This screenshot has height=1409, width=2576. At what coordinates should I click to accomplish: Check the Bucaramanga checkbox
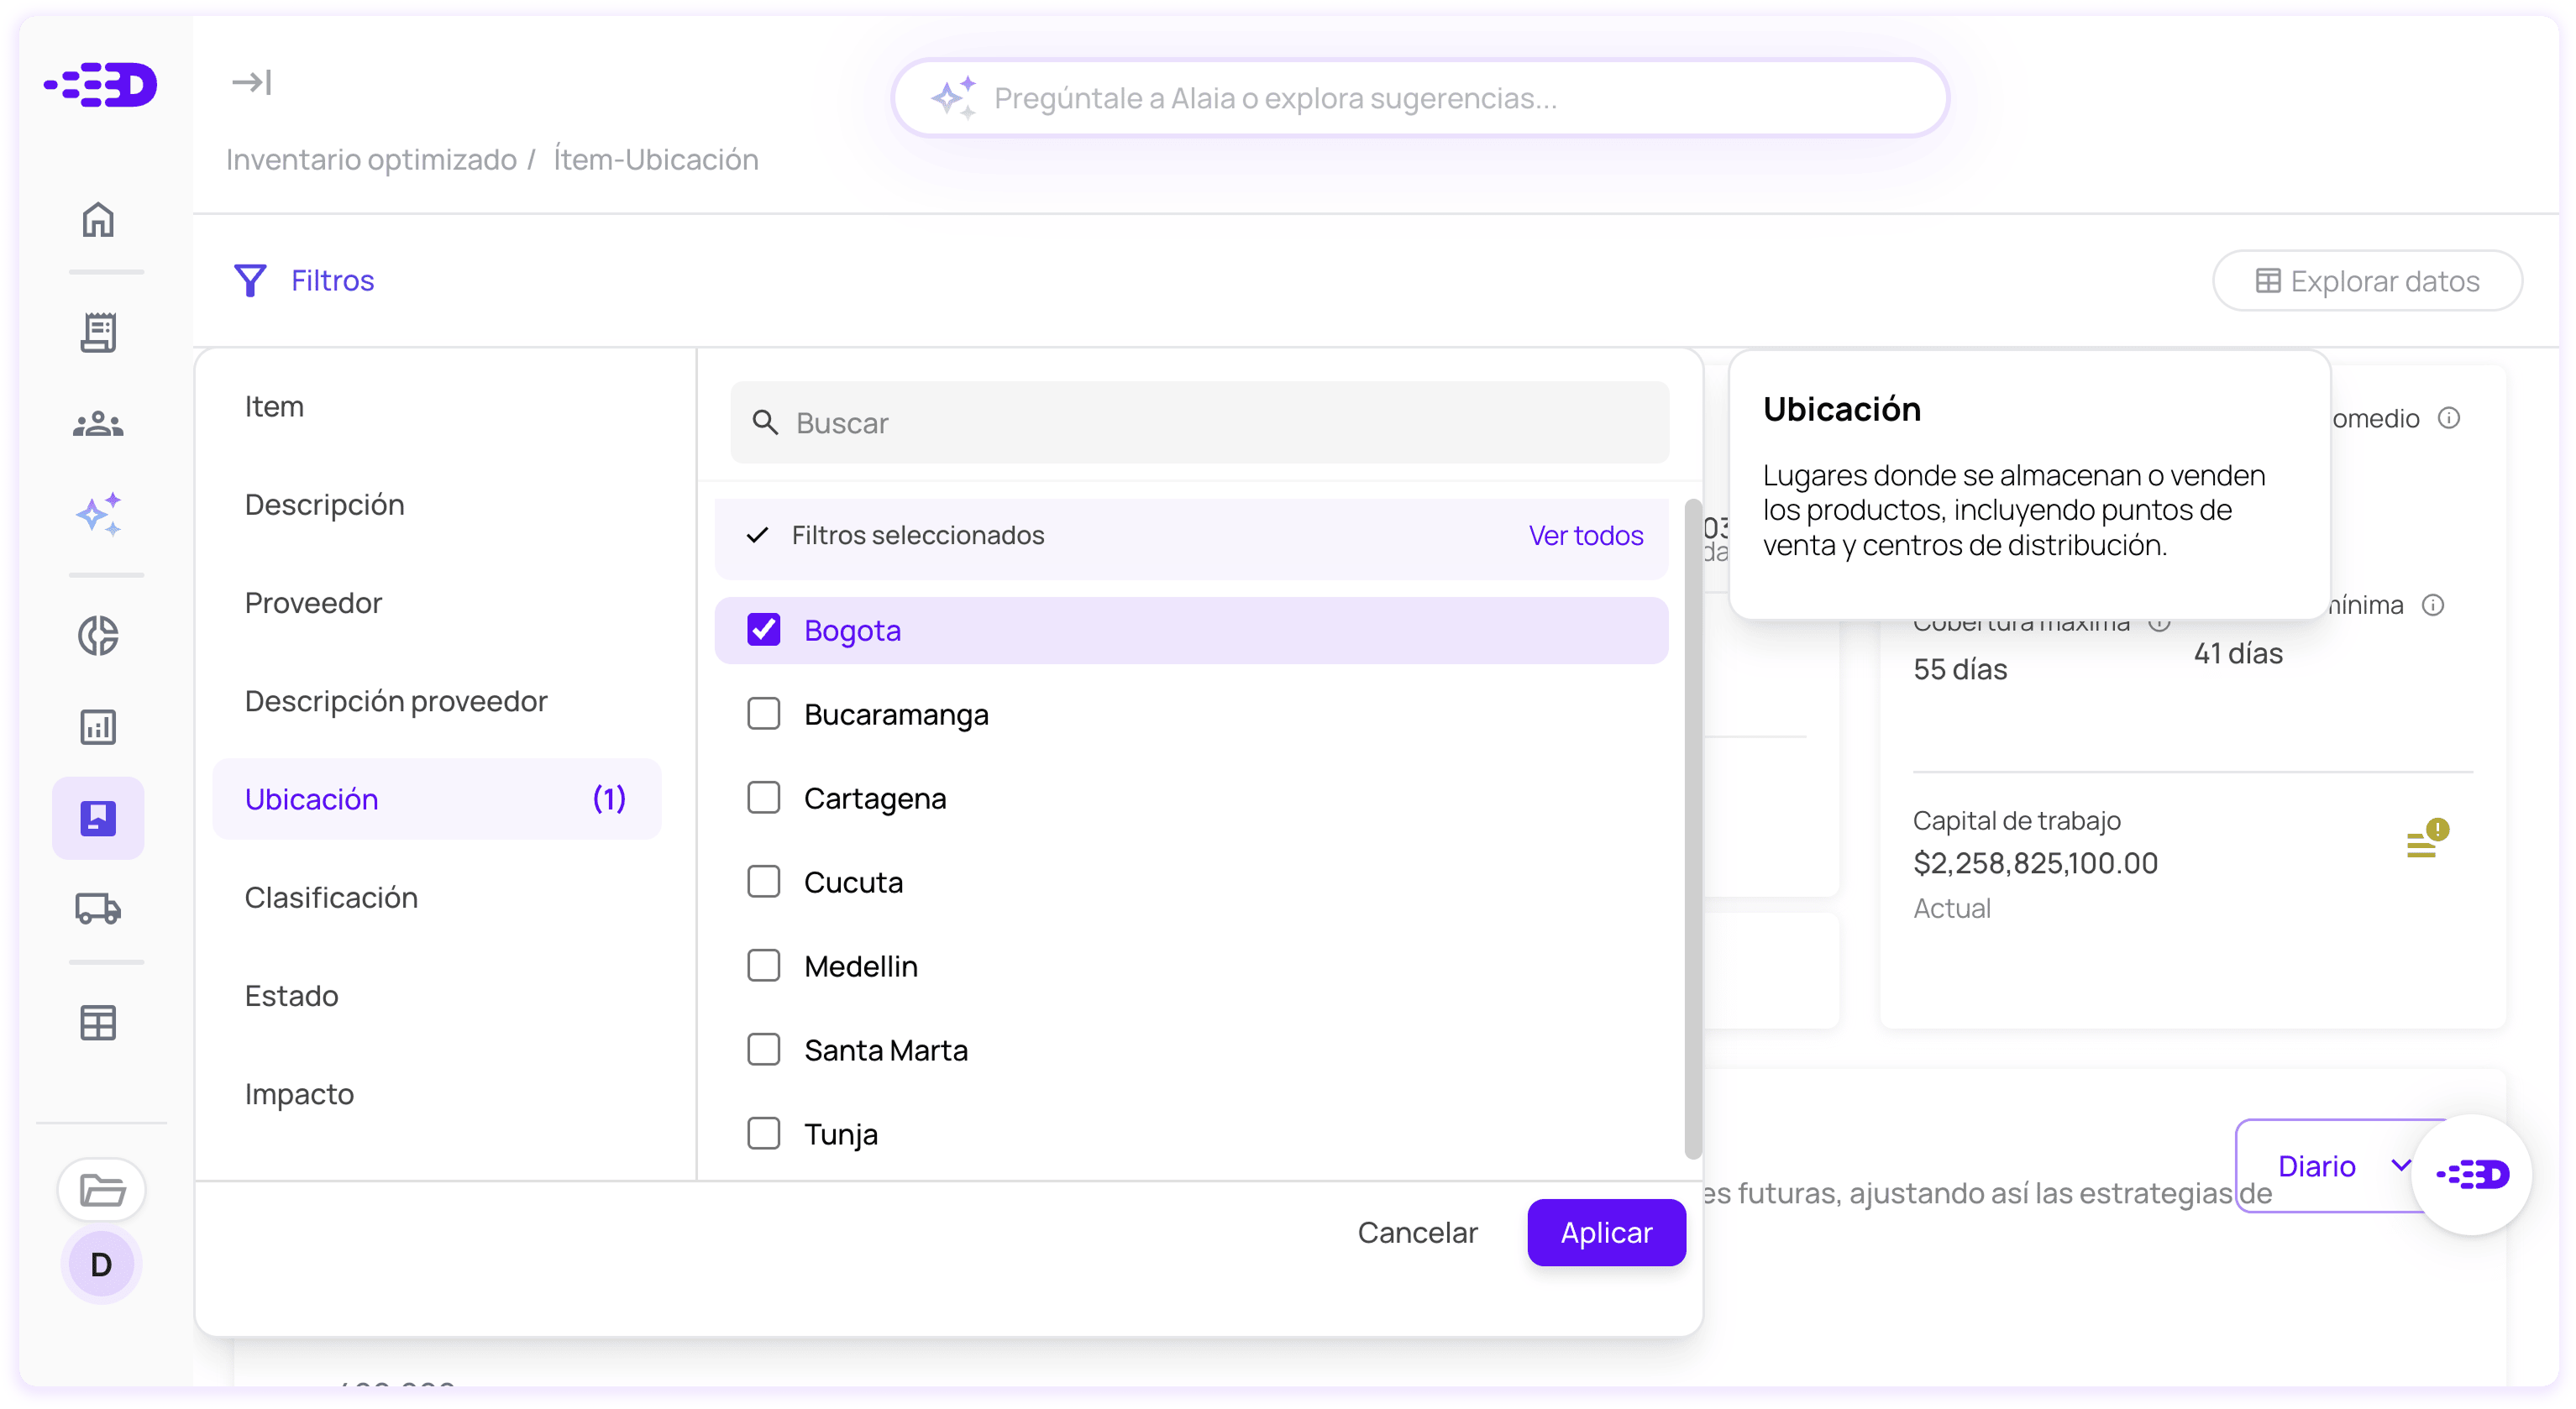tap(764, 714)
